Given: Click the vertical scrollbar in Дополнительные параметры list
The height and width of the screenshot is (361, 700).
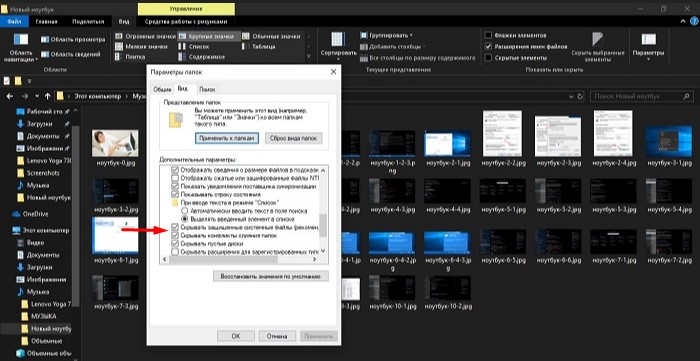Looking at the screenshot, I should [x=323, y=210].
